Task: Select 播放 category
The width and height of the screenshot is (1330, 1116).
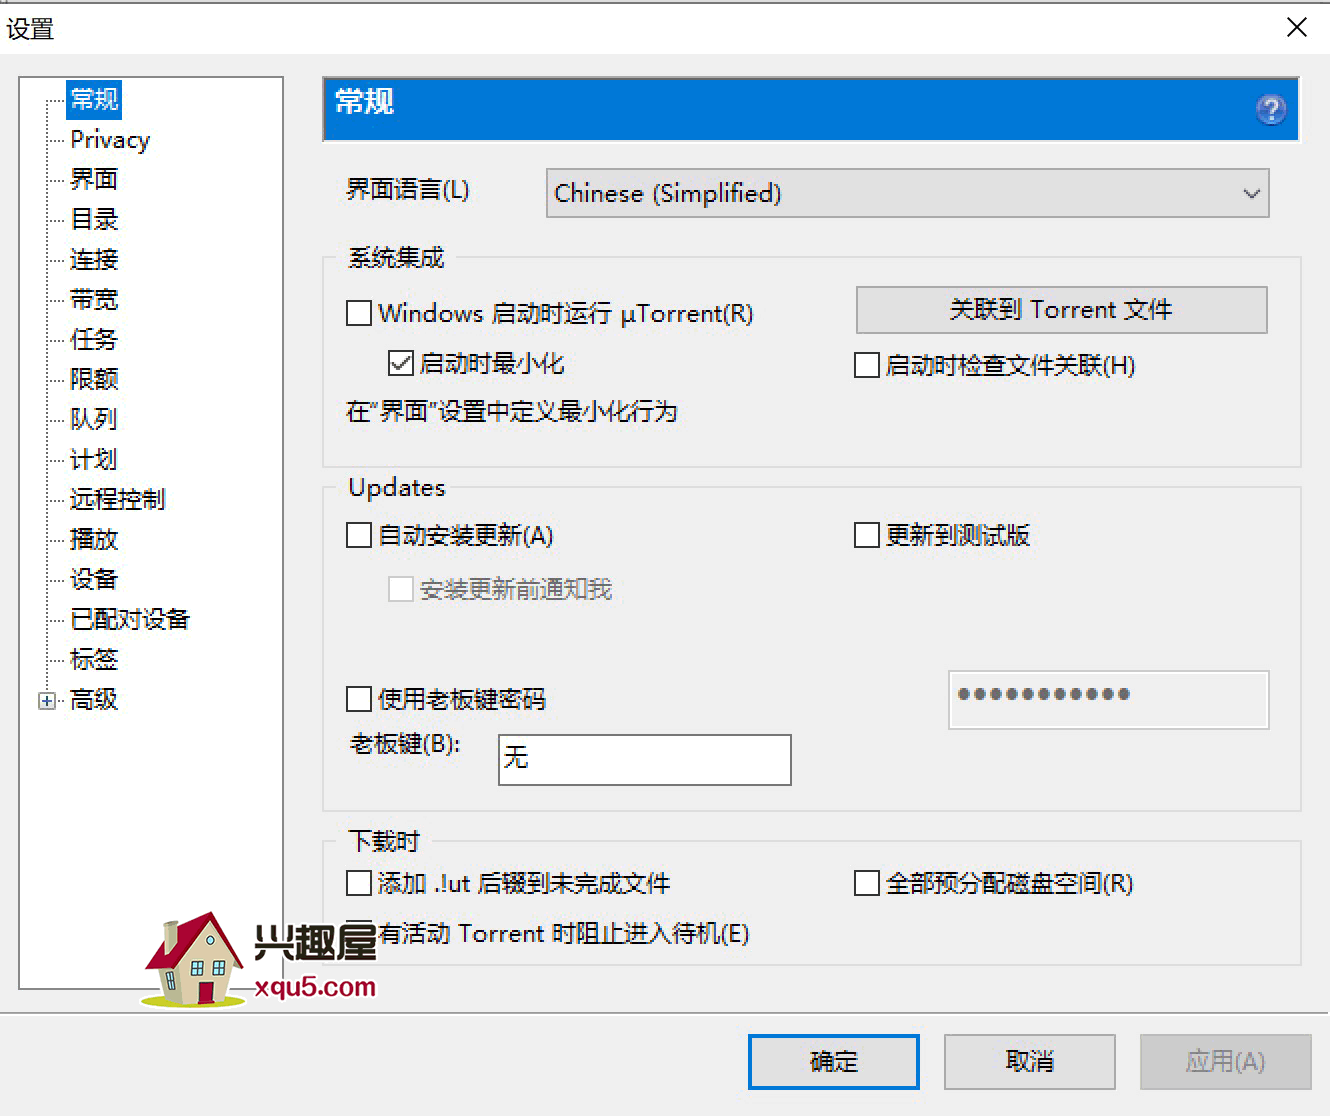Action: (x=94, y=539)
